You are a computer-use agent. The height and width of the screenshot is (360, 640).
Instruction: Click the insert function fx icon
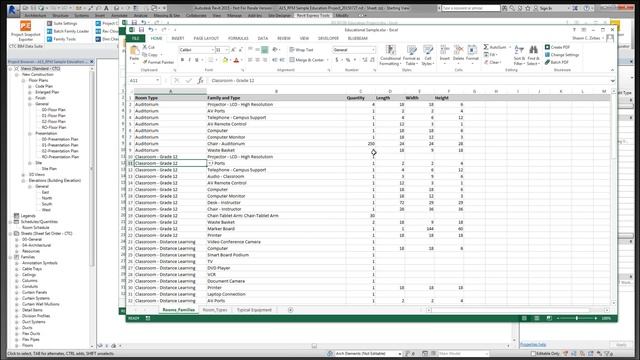[x=200, y=81]
